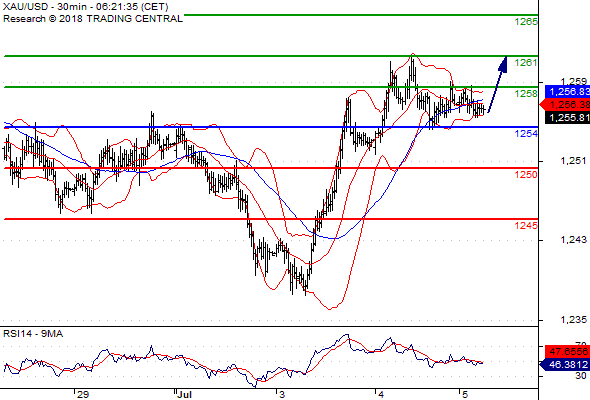Click the XAU/USD 30min chart title
590x400 pixels.
(85, 7)
